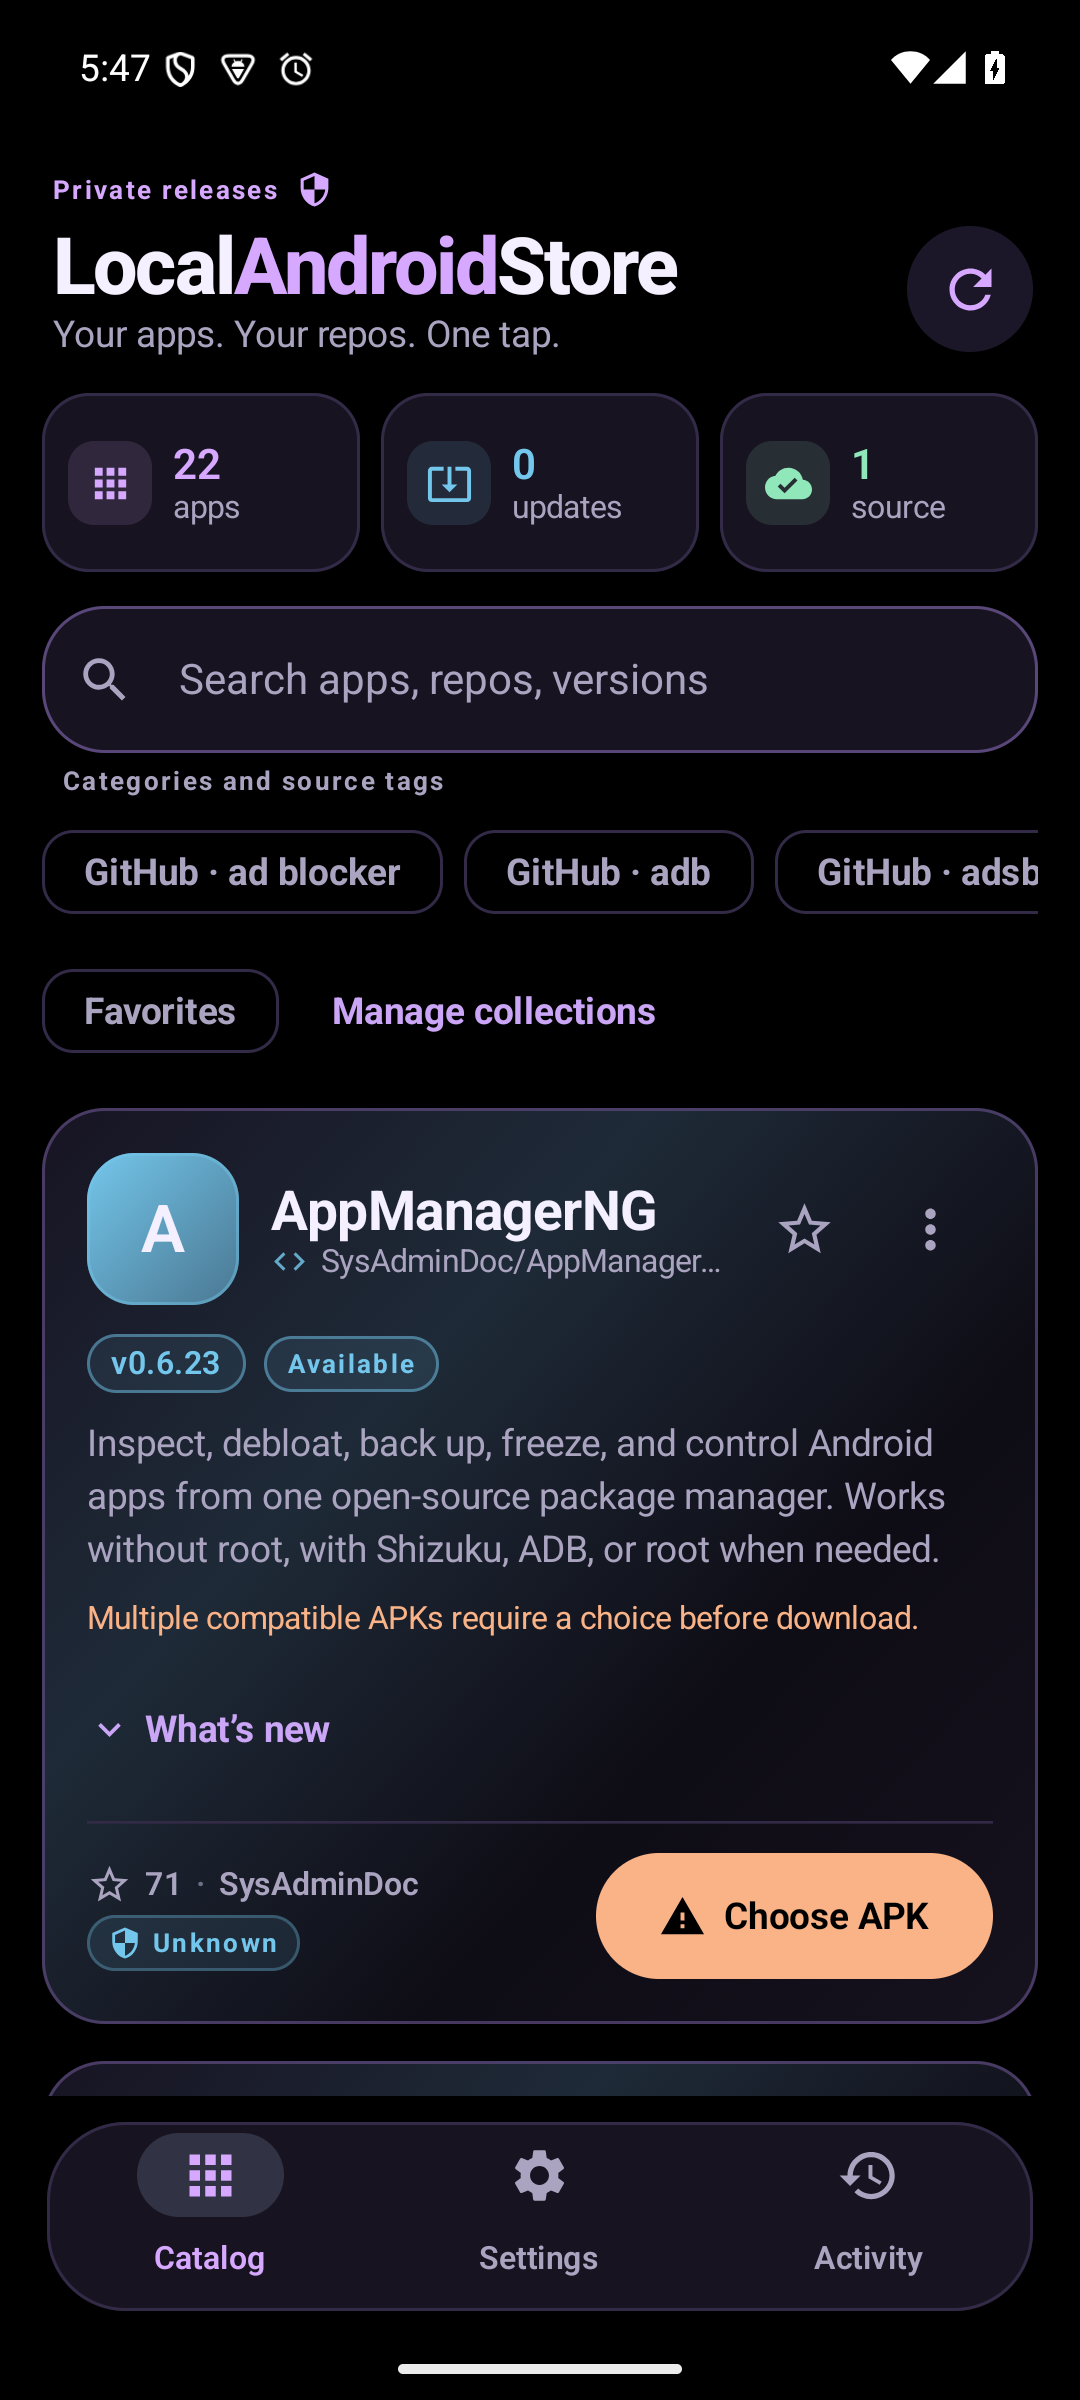Image resolution: width=1080 pixels, height=2400 pixels.
Task: Filter by GitHub · ad blocker tag
Action: pyautogui.click(x=242, y=872)
